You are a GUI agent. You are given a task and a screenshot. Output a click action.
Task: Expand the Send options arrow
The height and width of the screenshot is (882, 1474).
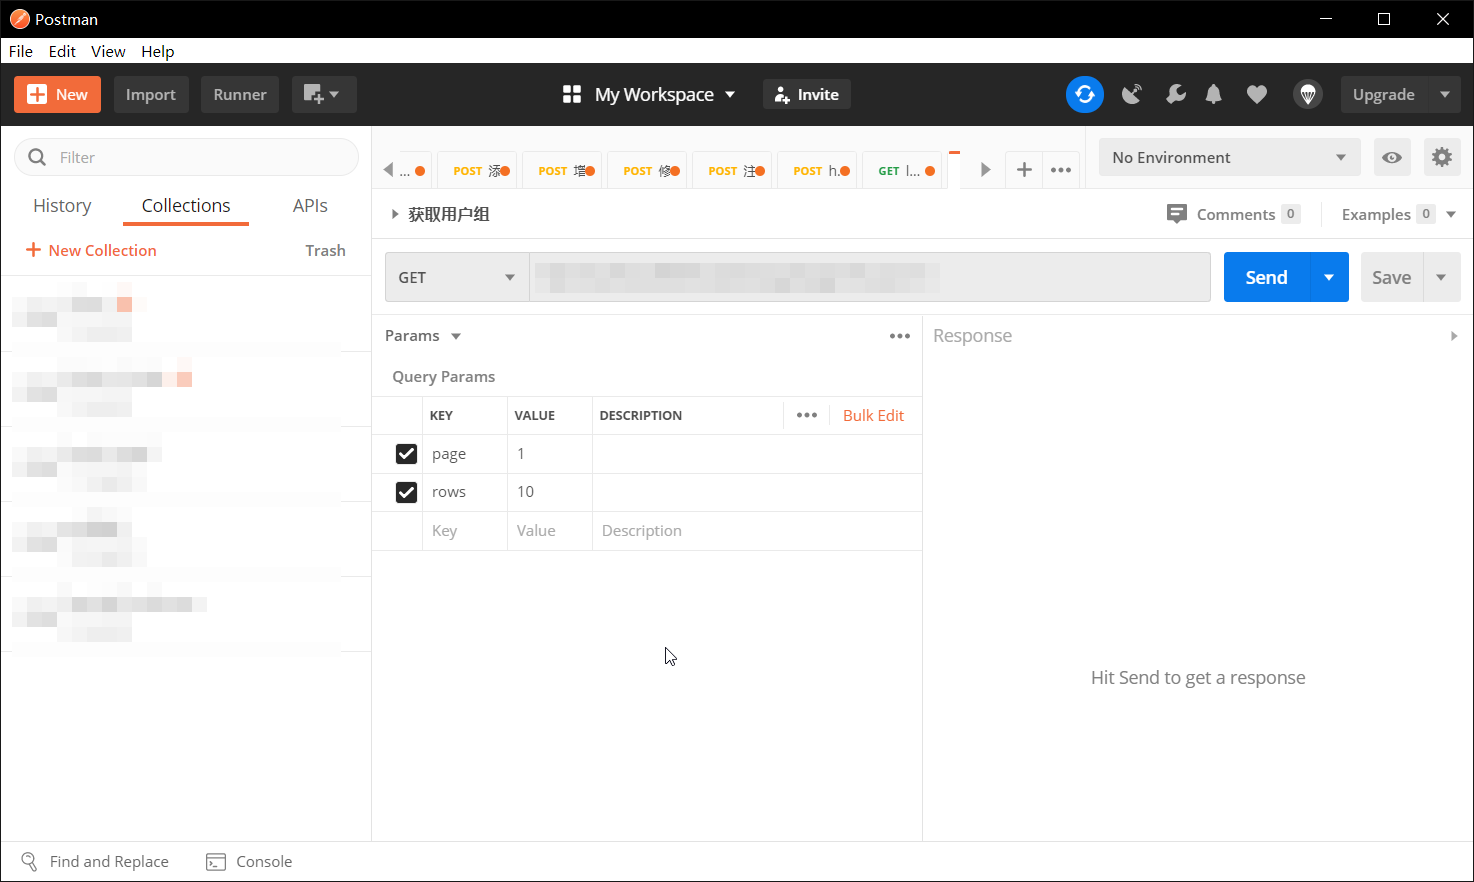(x=1329, y=277)
